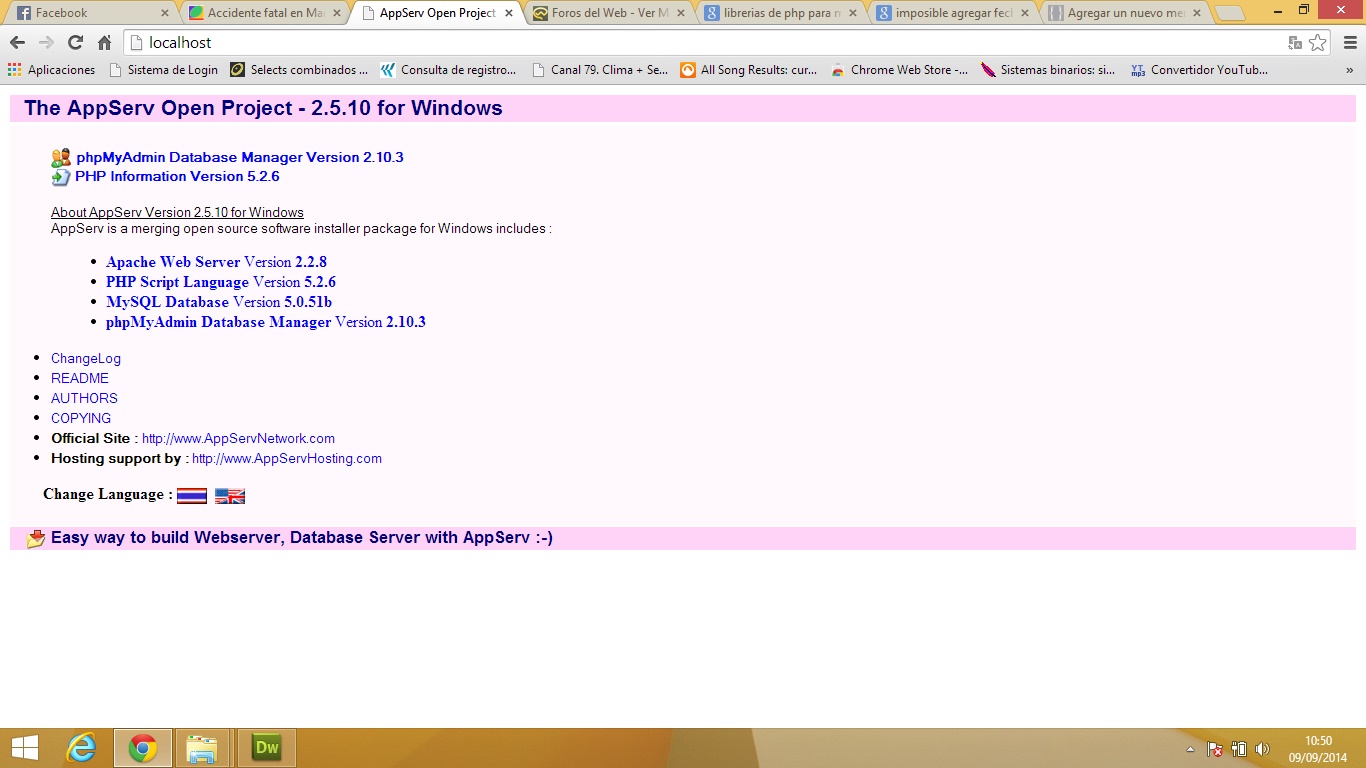The height and width of the screenshot is (768, 1366).
Task: Open Apache Web Server list link
Action: pos(216,262)
